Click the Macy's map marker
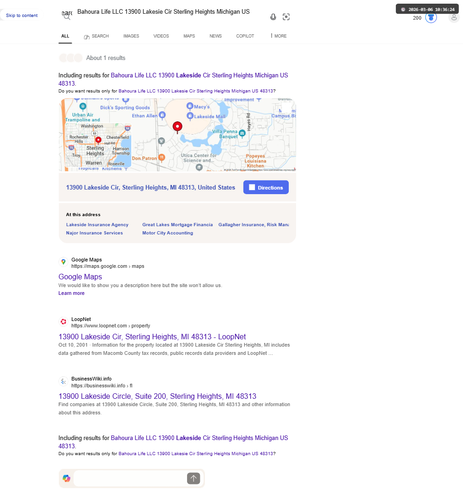The image size is (463, 500). coord(190,106)
